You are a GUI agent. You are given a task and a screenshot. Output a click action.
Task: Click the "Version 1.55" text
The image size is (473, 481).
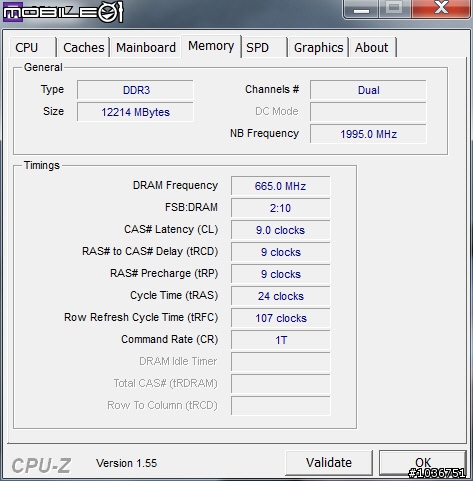pyautogui.click(x=126, y=463)
